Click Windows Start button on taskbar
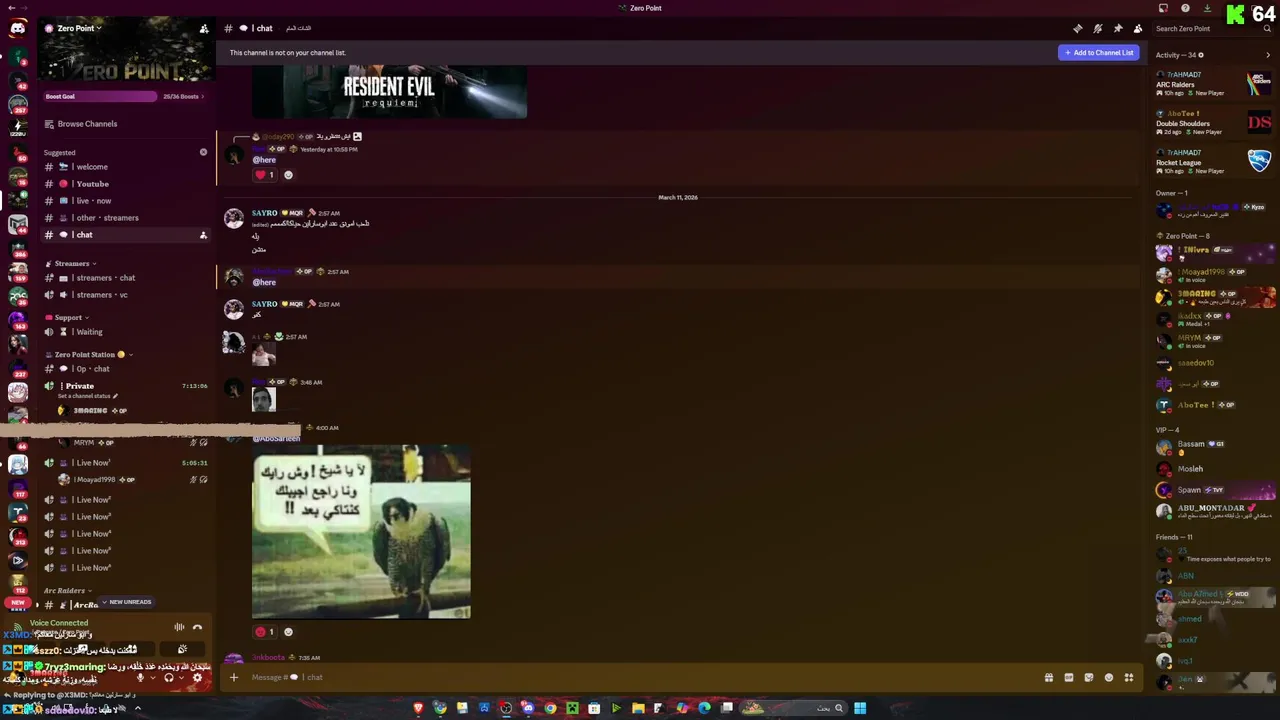 pyautogui.click(x=860, y=708)
